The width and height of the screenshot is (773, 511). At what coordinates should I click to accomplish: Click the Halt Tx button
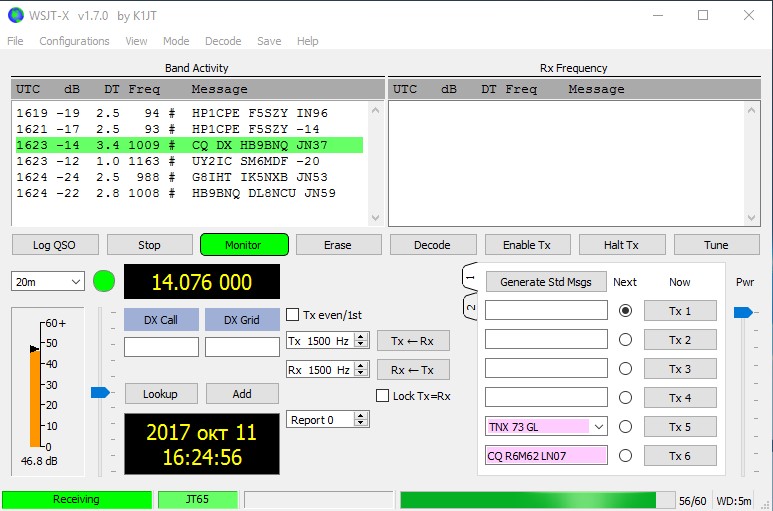pos(622,245)
